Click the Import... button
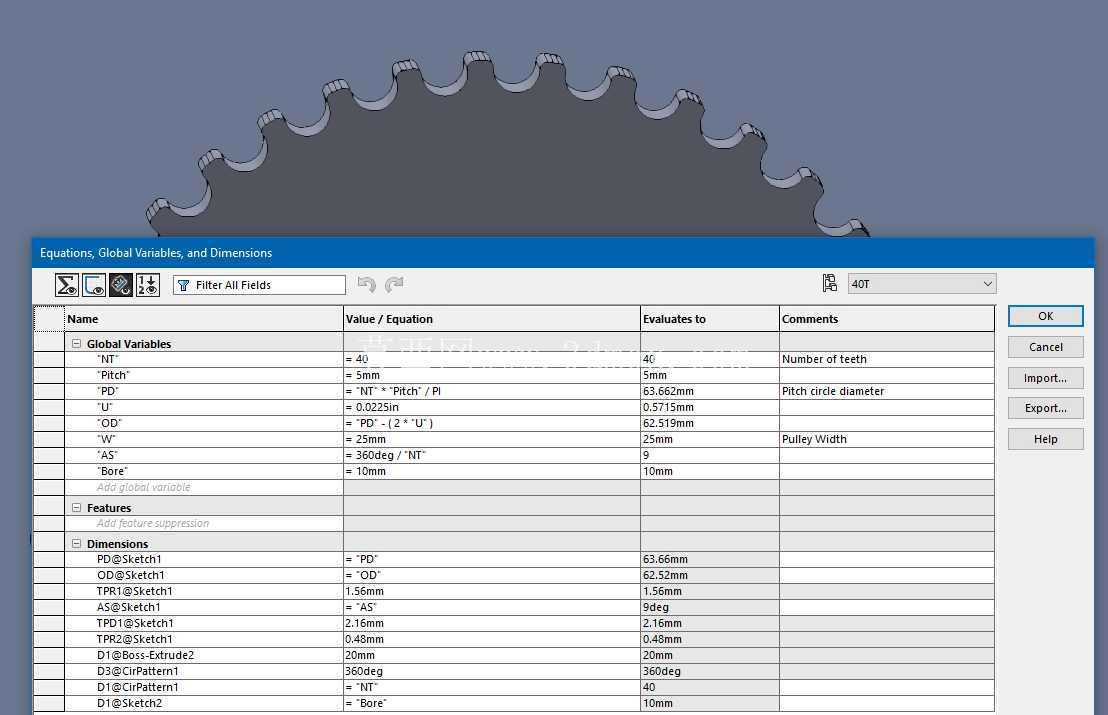1108x715 pixels. pyautogui.click(x=1045, y=378)
